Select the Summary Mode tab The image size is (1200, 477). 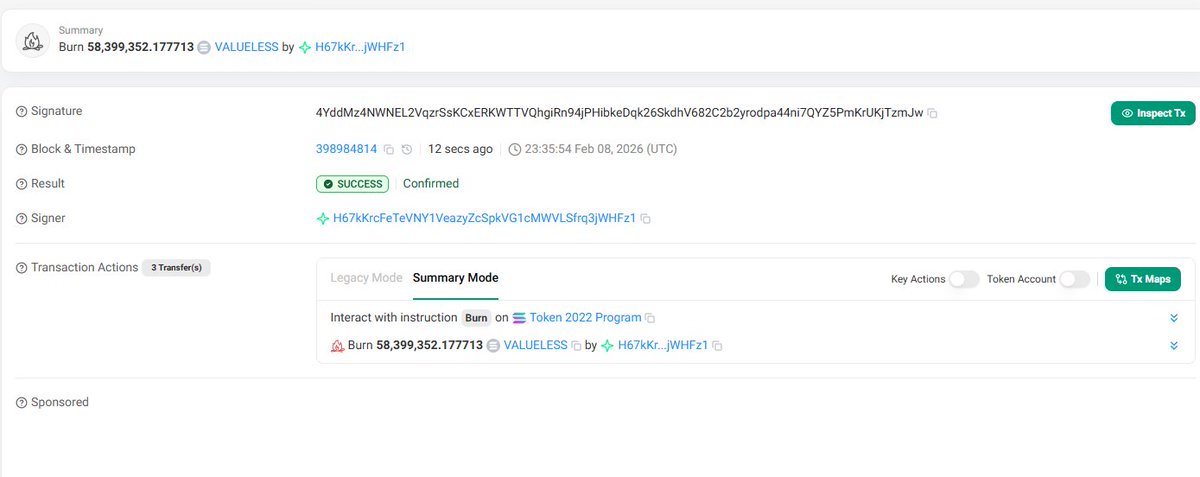point(455,278)
